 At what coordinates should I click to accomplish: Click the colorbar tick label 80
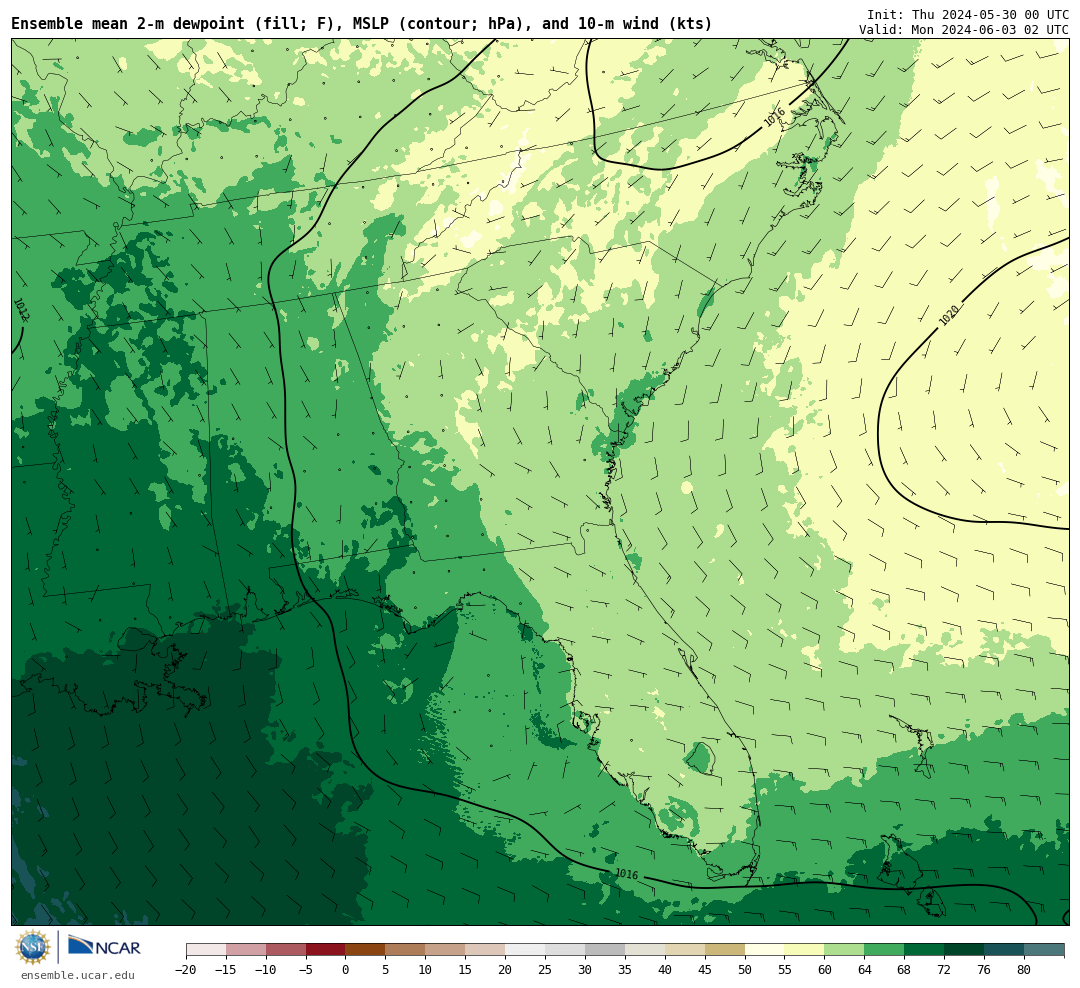[x=1024, y=970]
